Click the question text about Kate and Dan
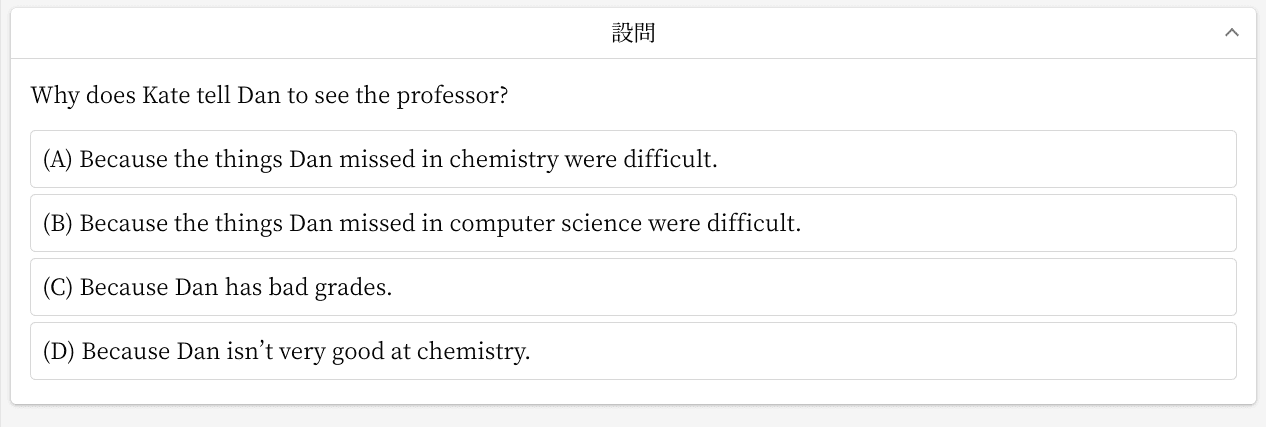Screen dimensions: 1266x427 point(270,96)
